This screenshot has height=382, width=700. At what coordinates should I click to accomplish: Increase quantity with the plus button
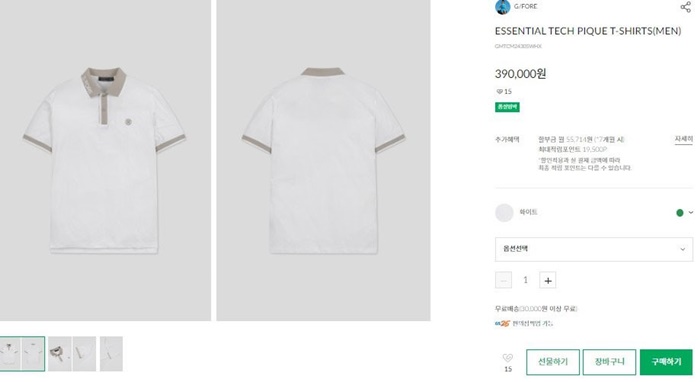pyautogui.click(x=548, y=280)
